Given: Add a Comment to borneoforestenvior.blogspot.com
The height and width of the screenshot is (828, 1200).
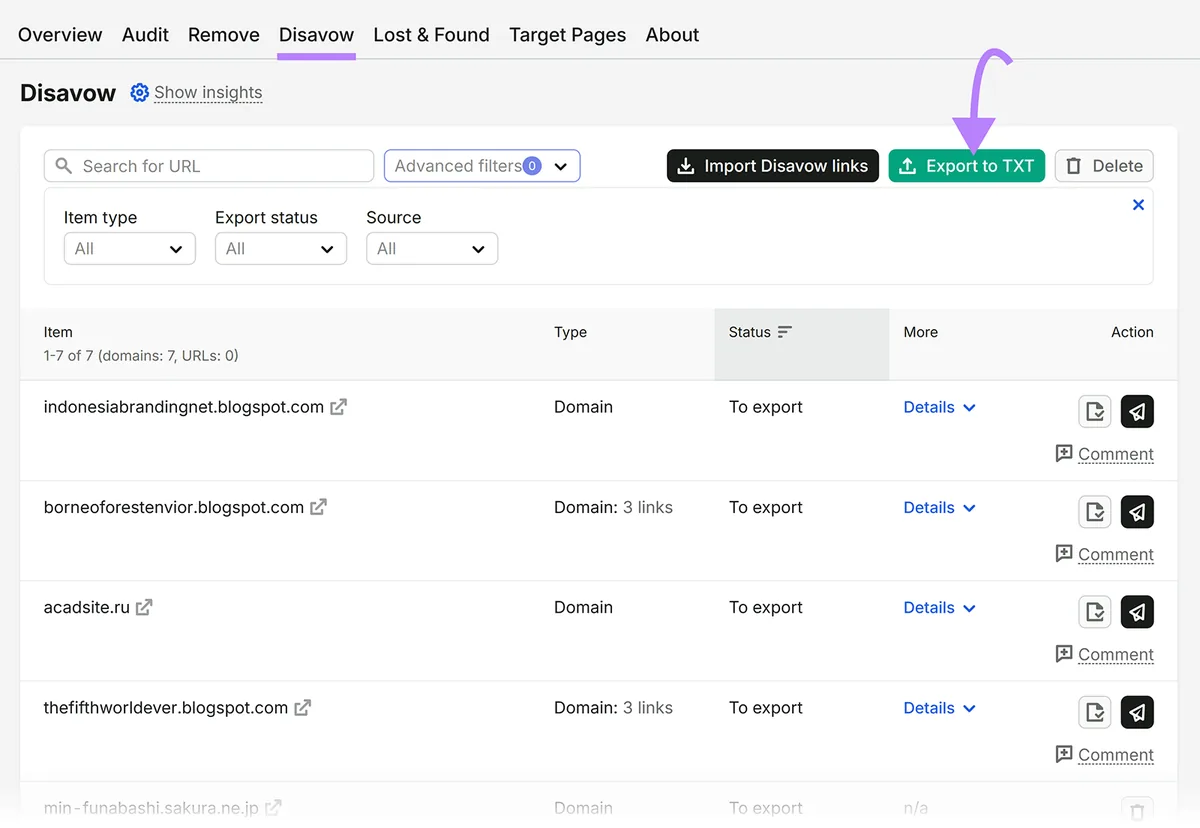Looking at the screenshot, I should tap(1105, 554).
